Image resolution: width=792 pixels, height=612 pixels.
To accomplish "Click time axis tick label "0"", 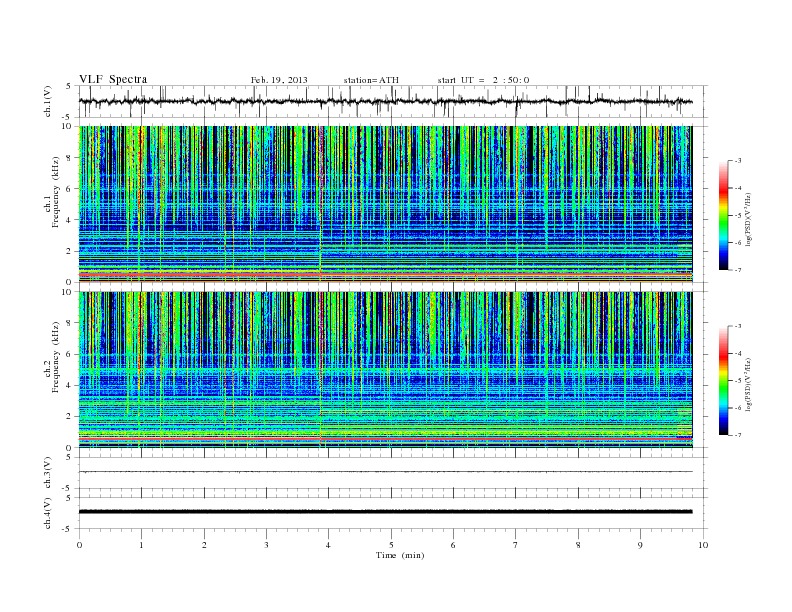I will point(79,545).
